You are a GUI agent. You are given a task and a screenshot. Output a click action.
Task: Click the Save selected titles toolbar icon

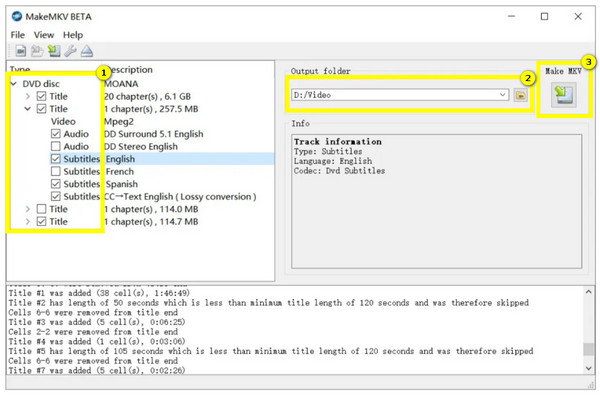(54, 51)
